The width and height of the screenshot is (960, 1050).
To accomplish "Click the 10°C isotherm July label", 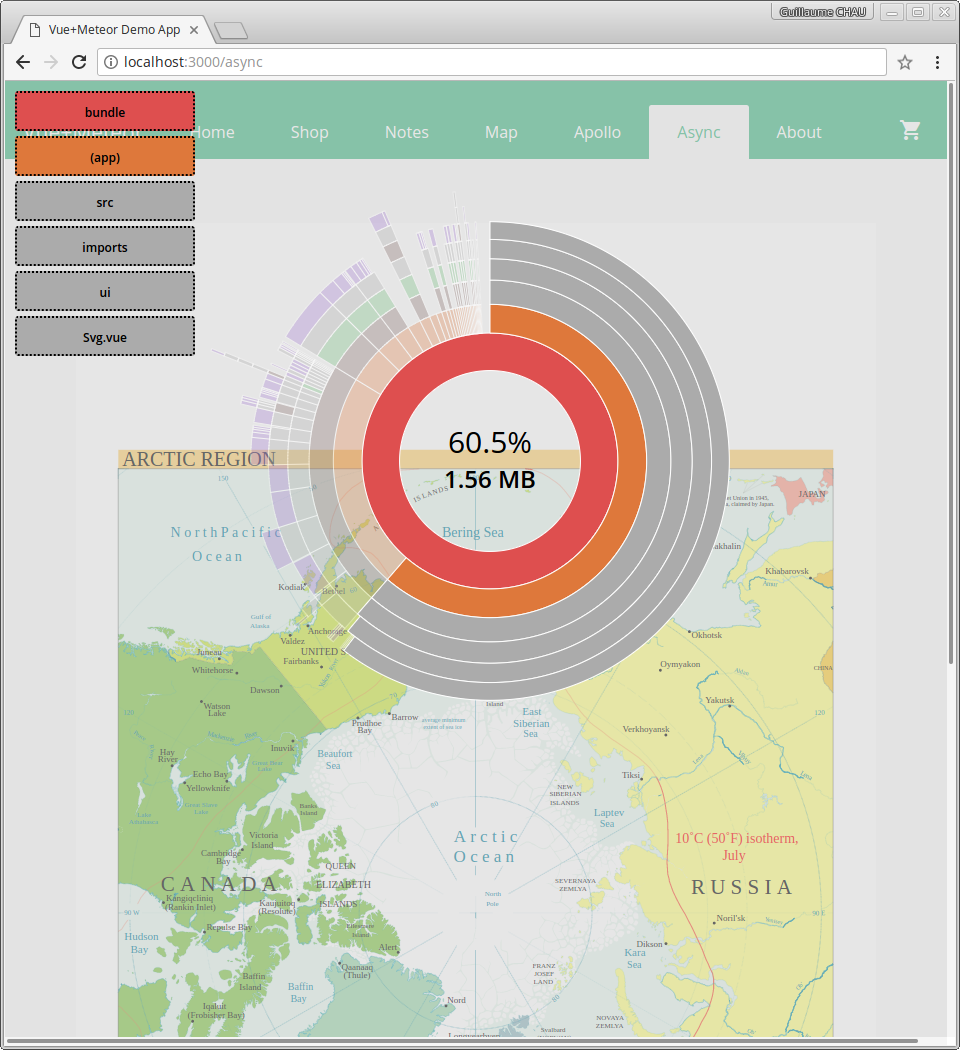I will coord(736,846).
